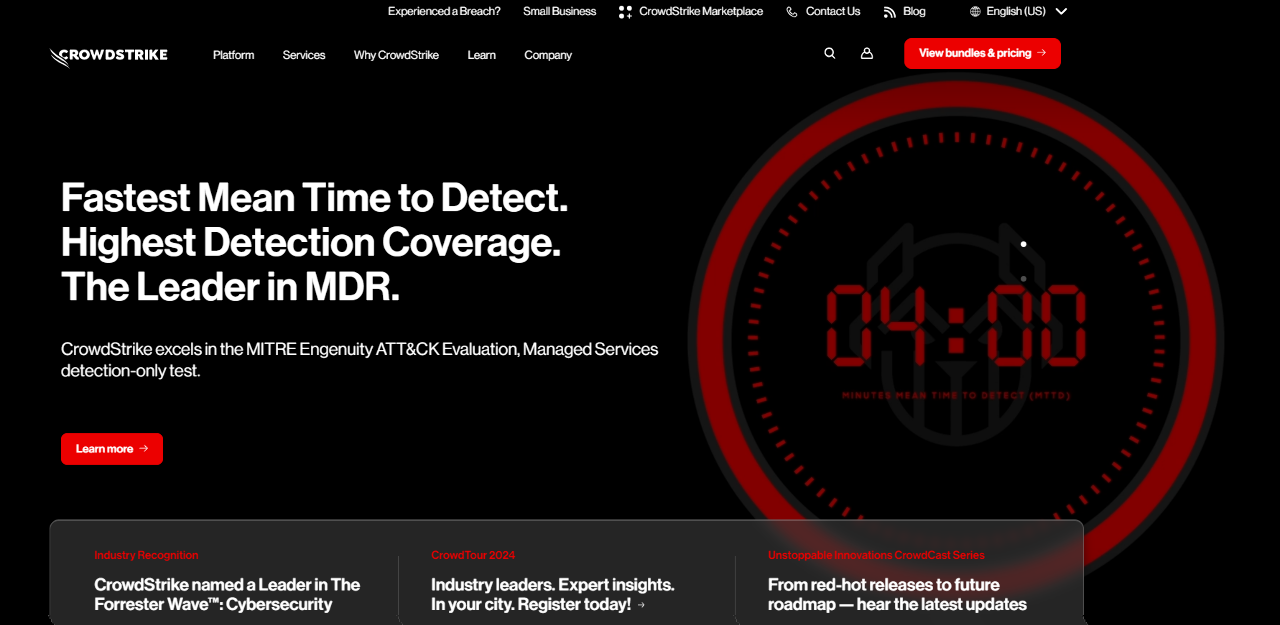The image size is (1280, 625).
Task: Open the Blog link
Action: coord(914,11)
